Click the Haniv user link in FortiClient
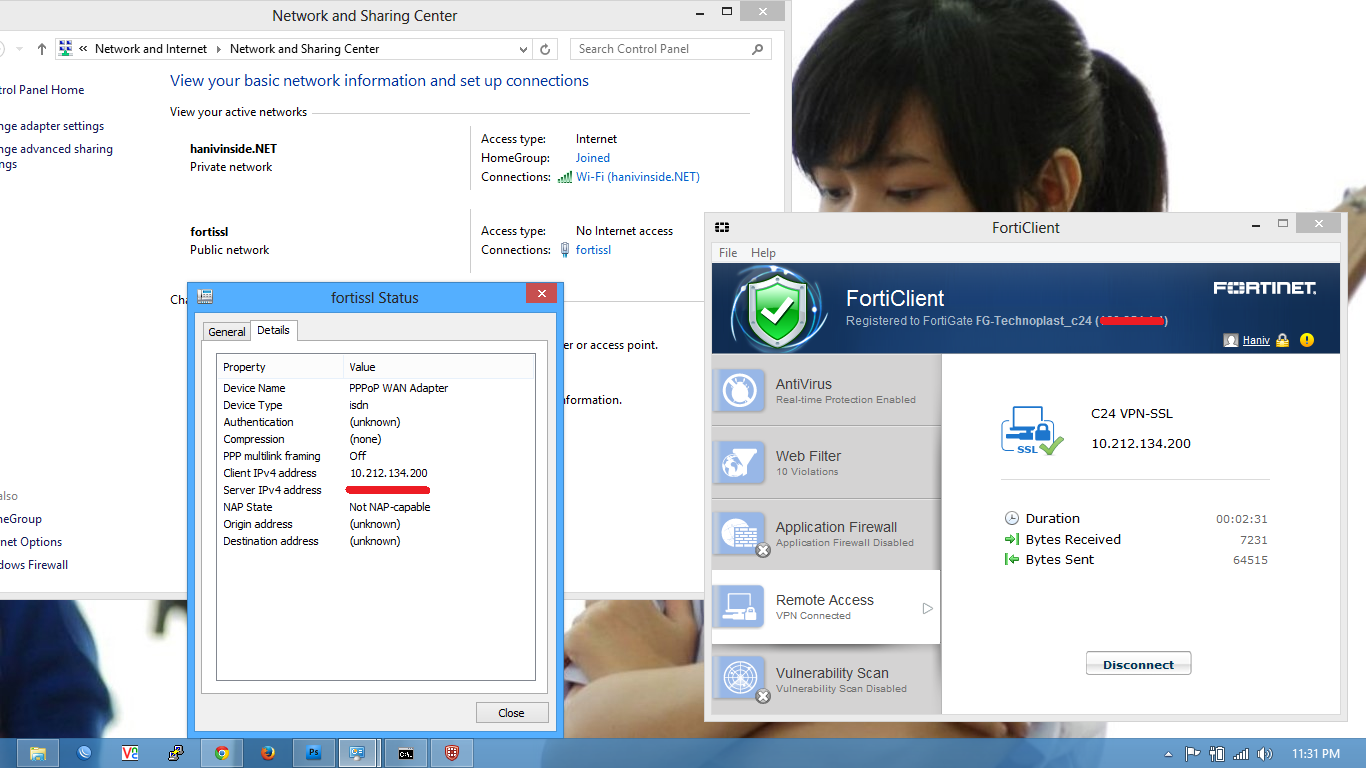Viewport: 1366px width, 768px height. pos(1256,340)
